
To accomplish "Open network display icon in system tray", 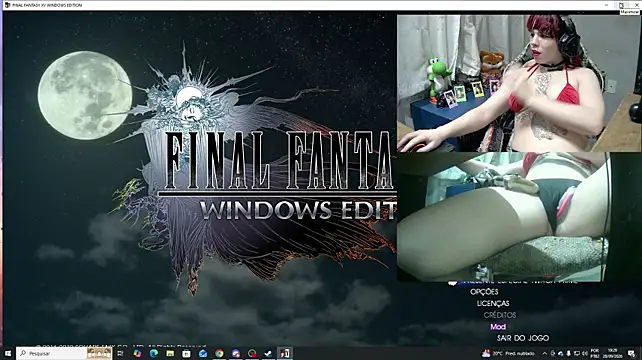I will [577, 353].
